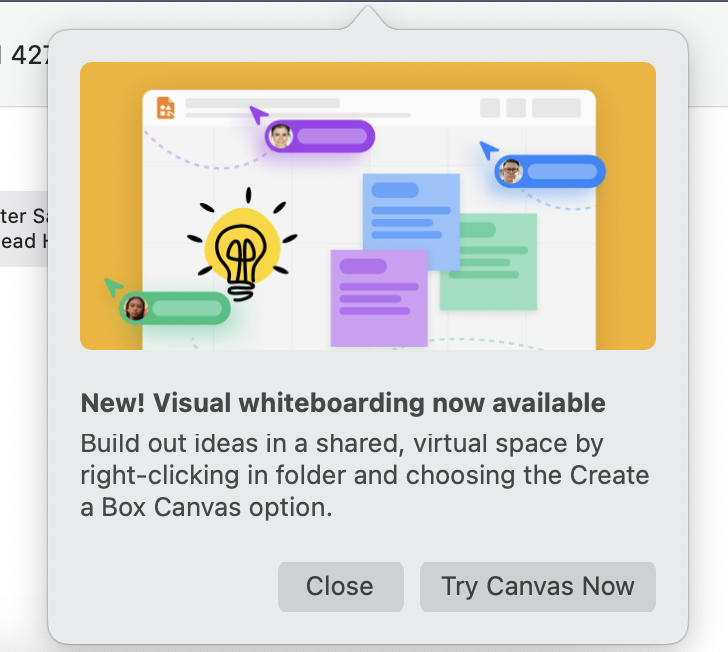Click the man's avatar in blue pill
Image resolution: width=728 pixels, height=652 pixels.
(x=511, y=171)
